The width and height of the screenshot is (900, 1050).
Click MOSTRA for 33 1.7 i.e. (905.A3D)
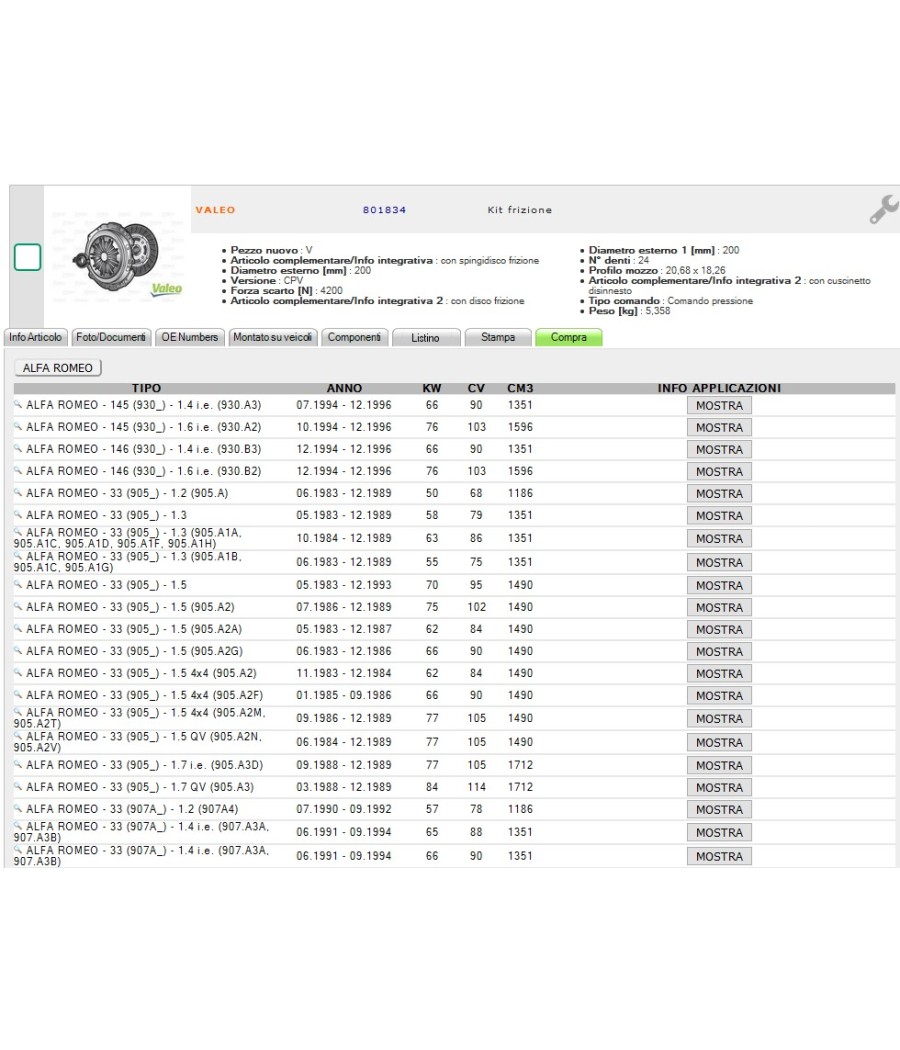(x=719, y=765)
